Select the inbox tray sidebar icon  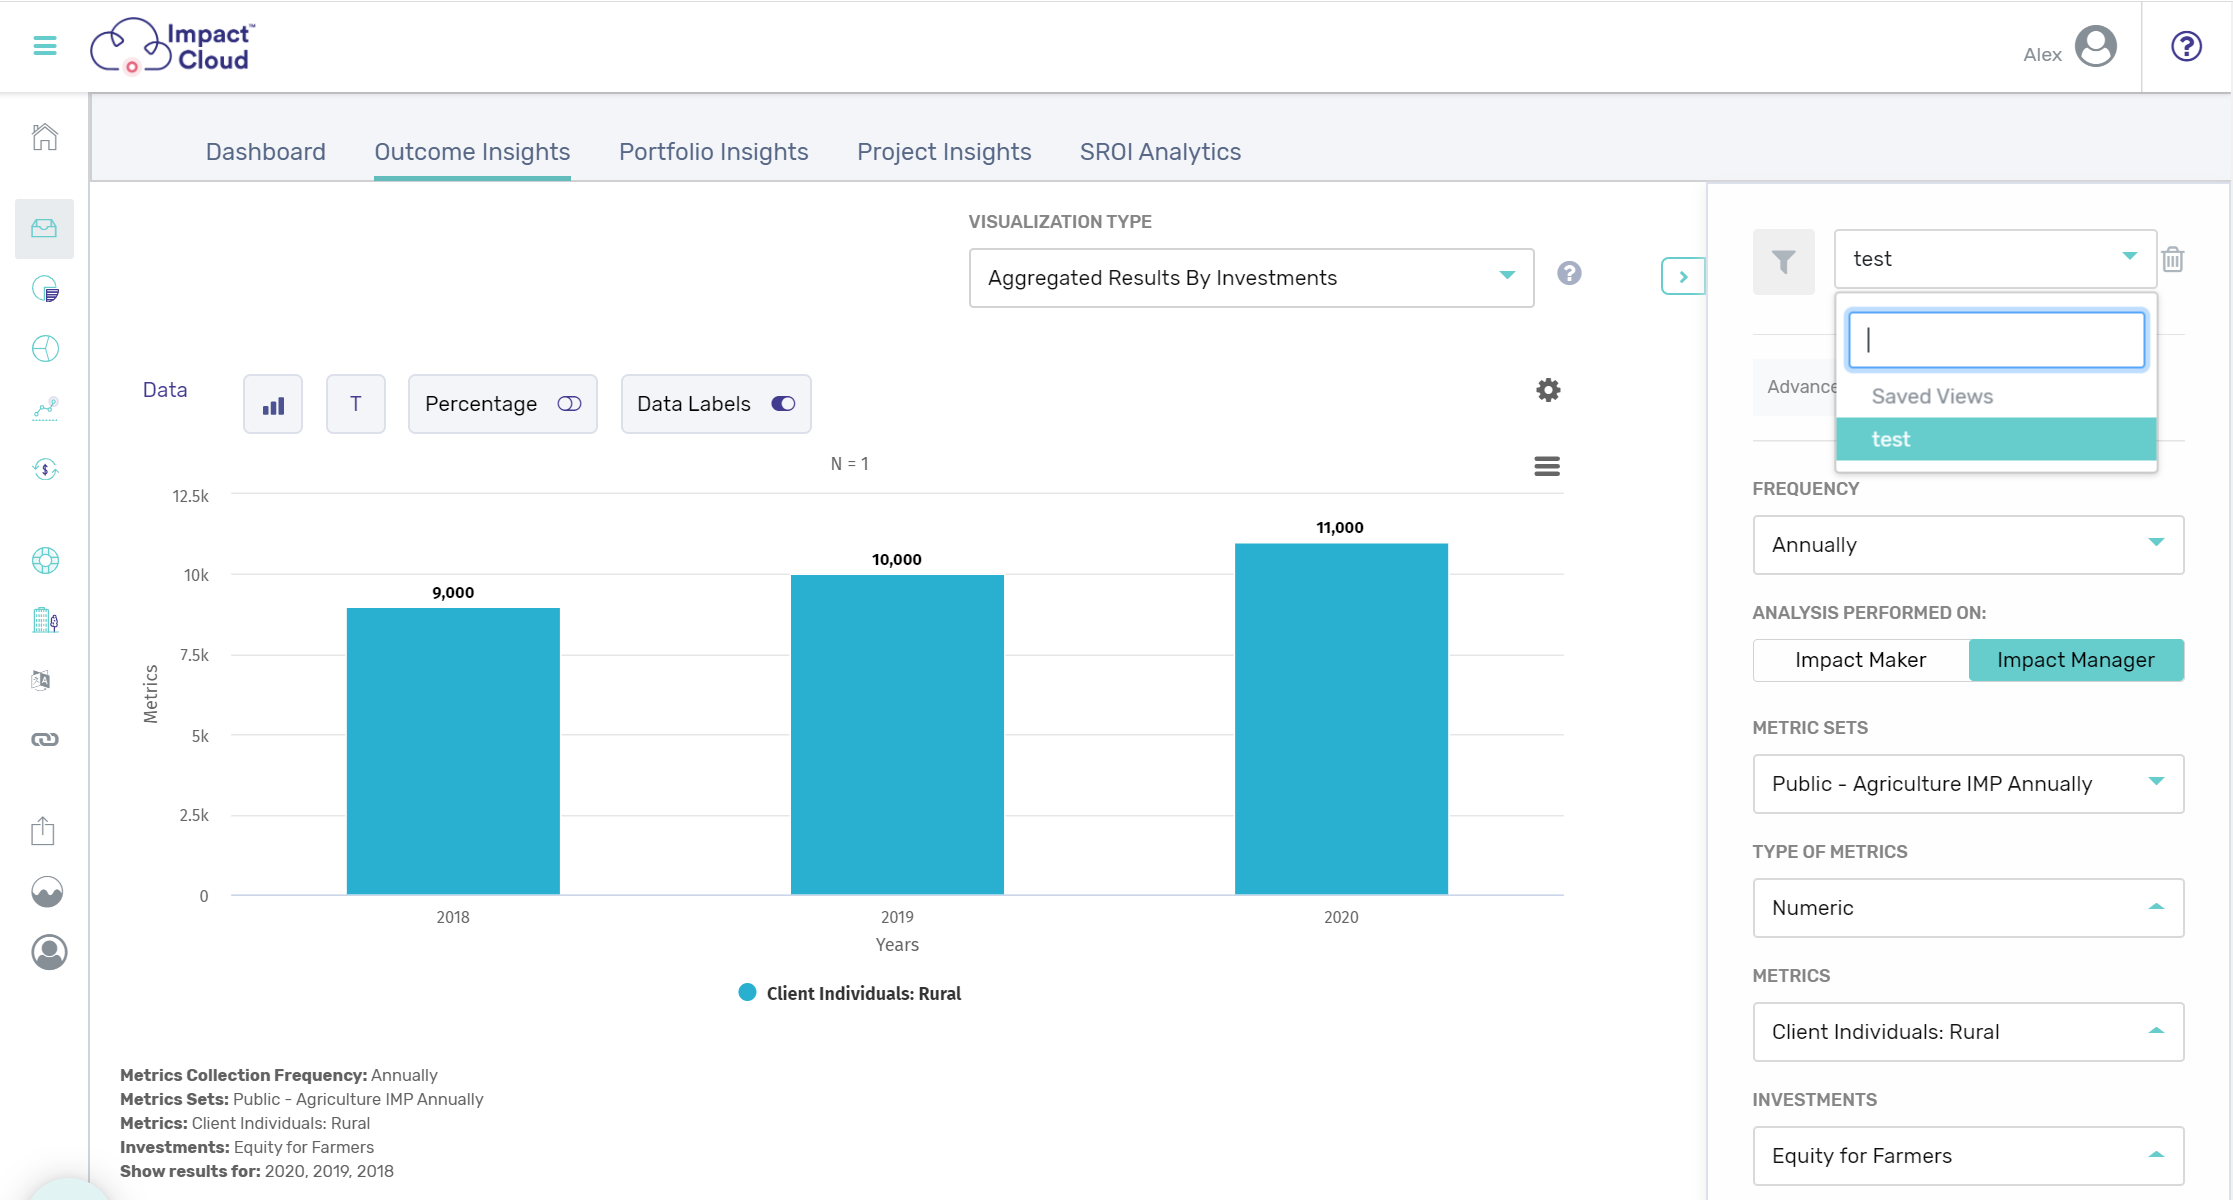[x=45, y=229]
